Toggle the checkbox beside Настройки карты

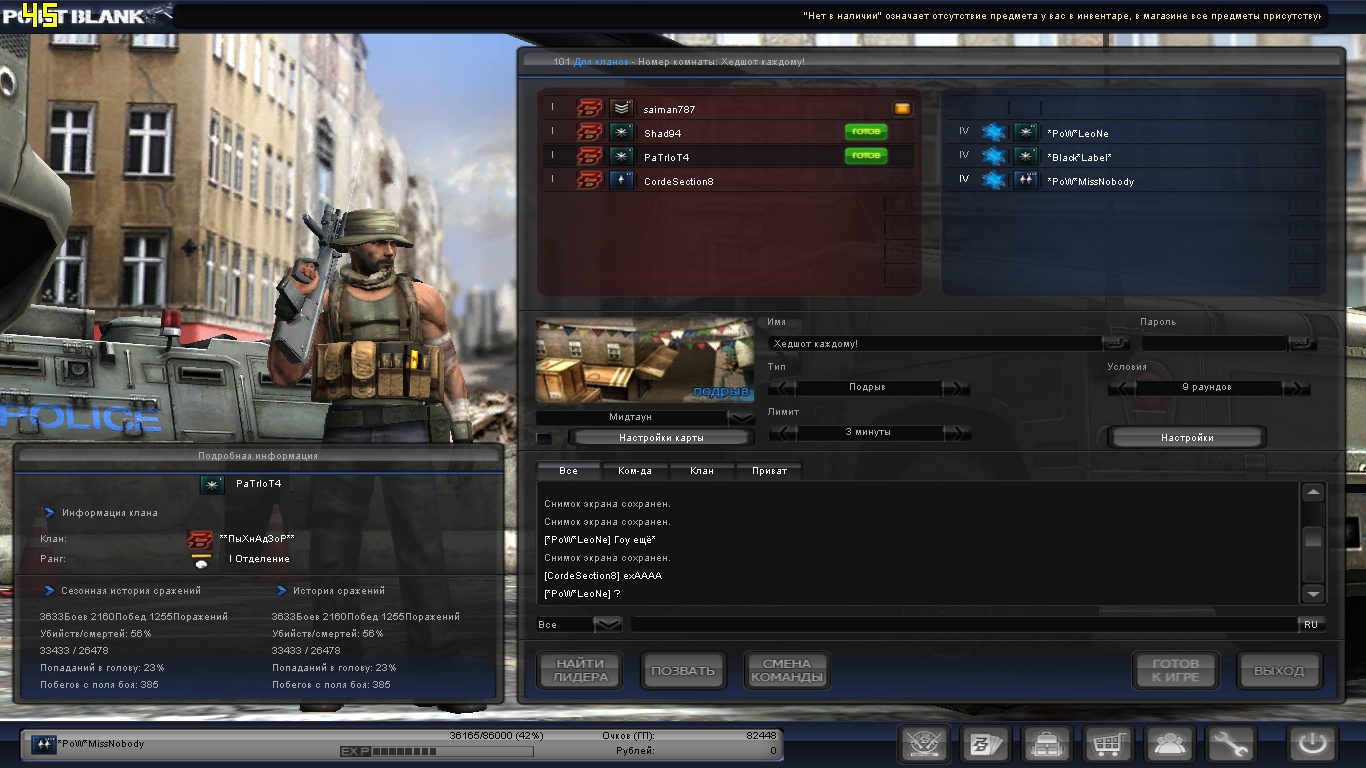(x=544, y=438)
